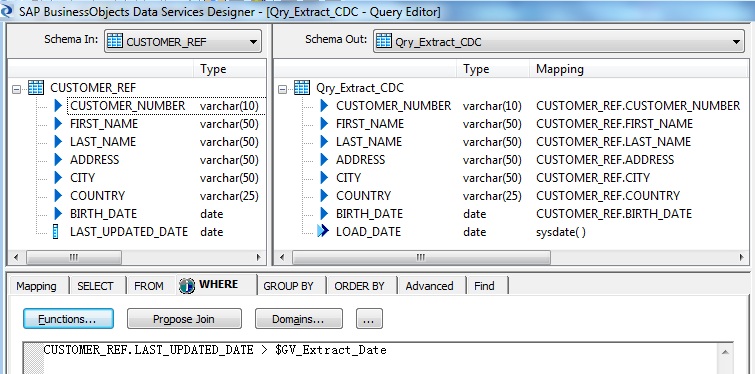Click the arrow icon beside output COUNTRY

tap(324, 195)
